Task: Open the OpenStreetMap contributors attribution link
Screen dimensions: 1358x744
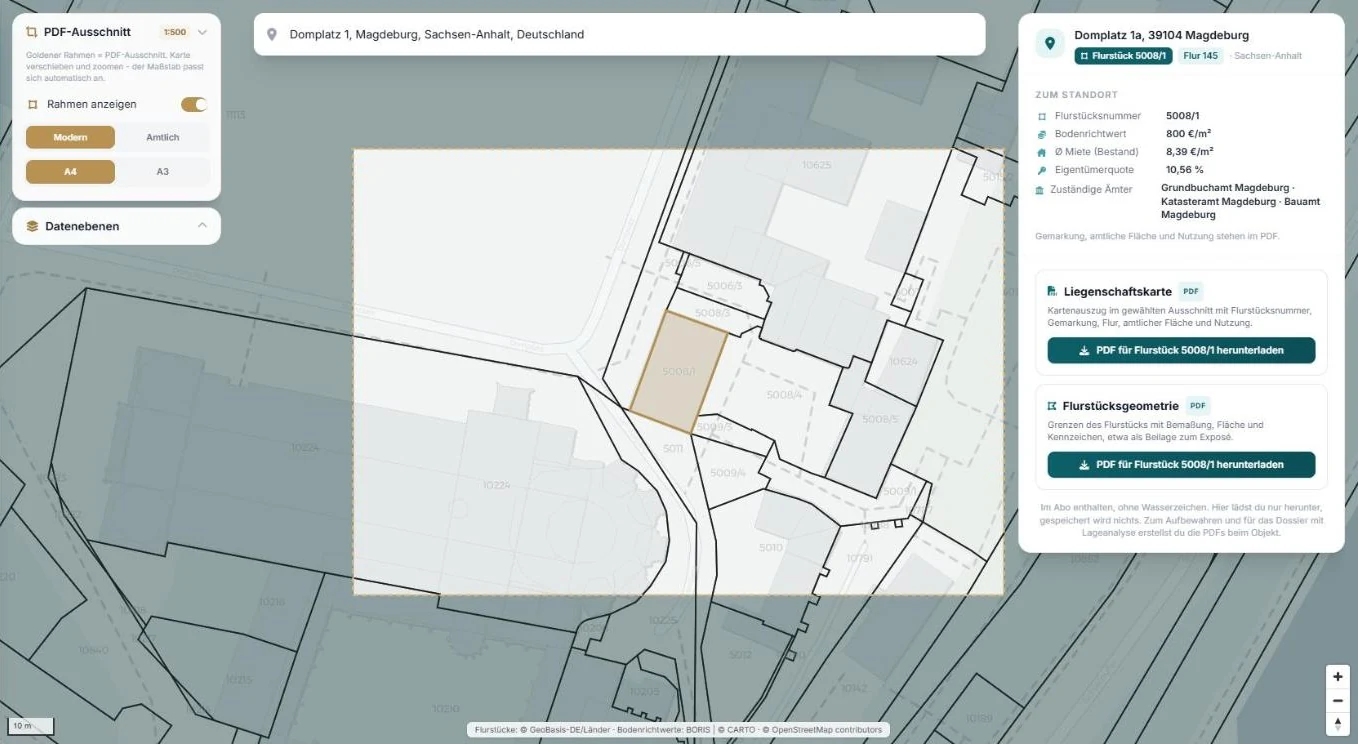Action: click(827, 730)
